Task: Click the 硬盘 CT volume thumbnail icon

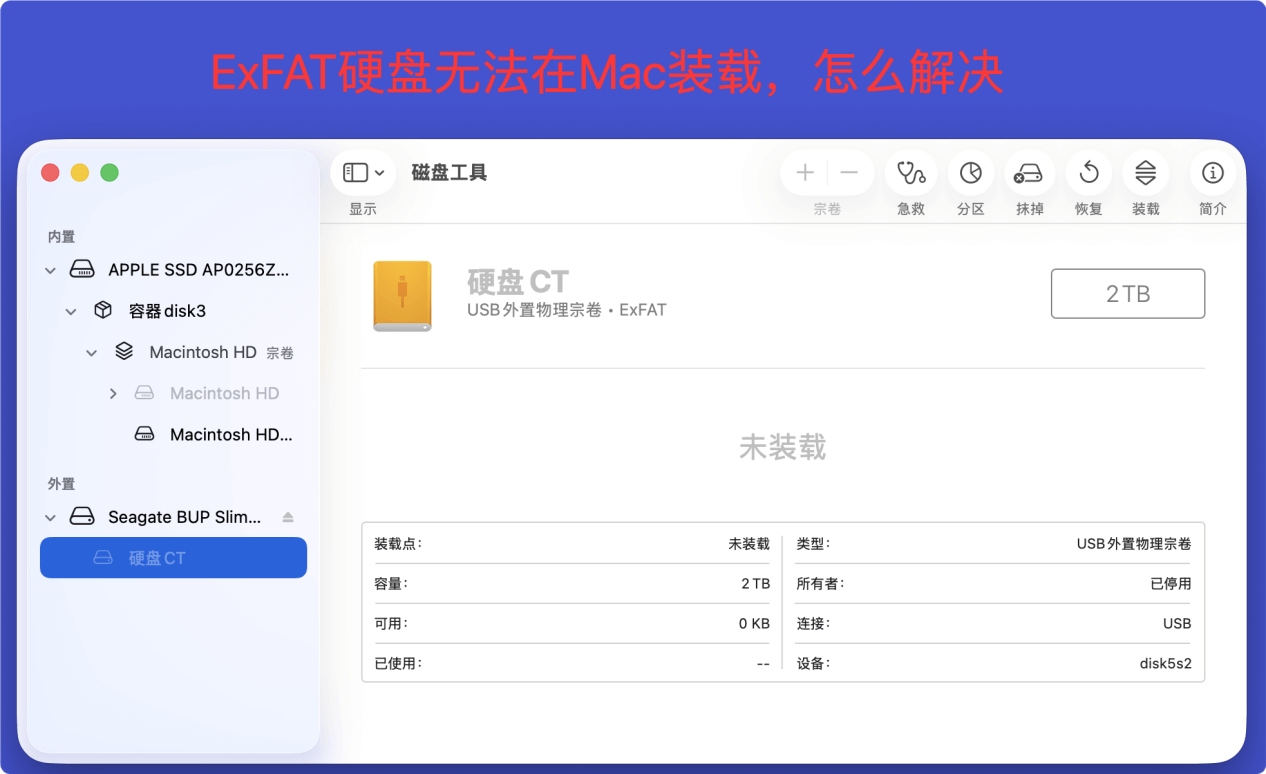Action: click(402, 295)
